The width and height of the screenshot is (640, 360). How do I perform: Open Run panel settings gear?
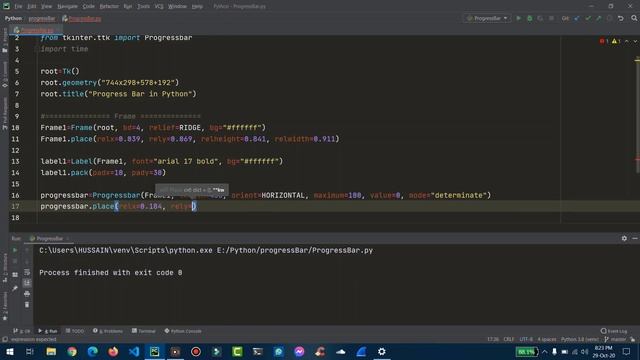tap(624, 238)
